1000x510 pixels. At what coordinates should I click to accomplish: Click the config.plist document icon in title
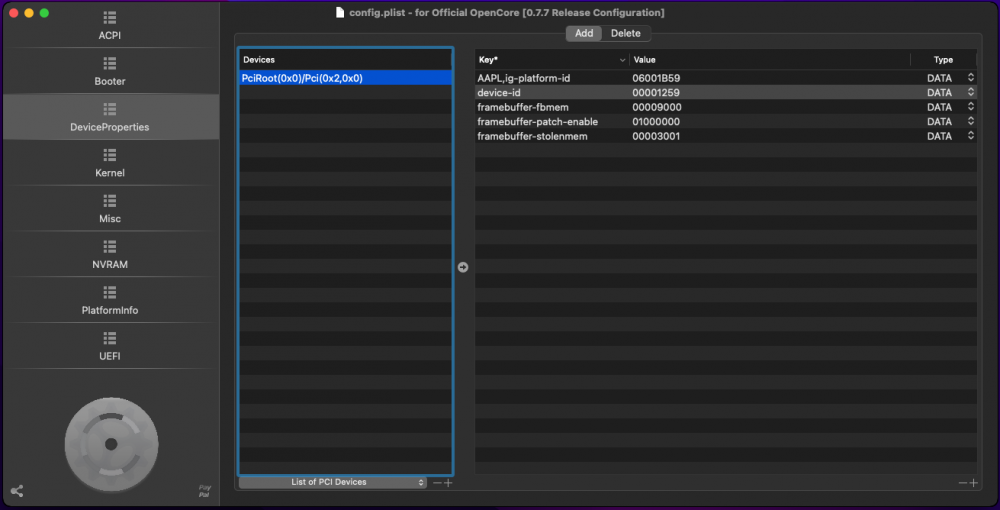pos(340,13)
